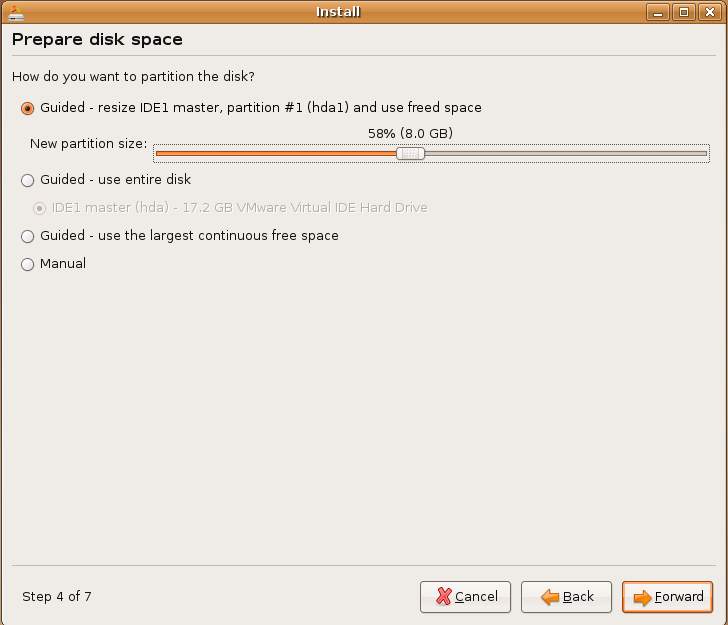Click the 'Step 4 of 7' label
The image size is (728, 625).
[57, 597]
